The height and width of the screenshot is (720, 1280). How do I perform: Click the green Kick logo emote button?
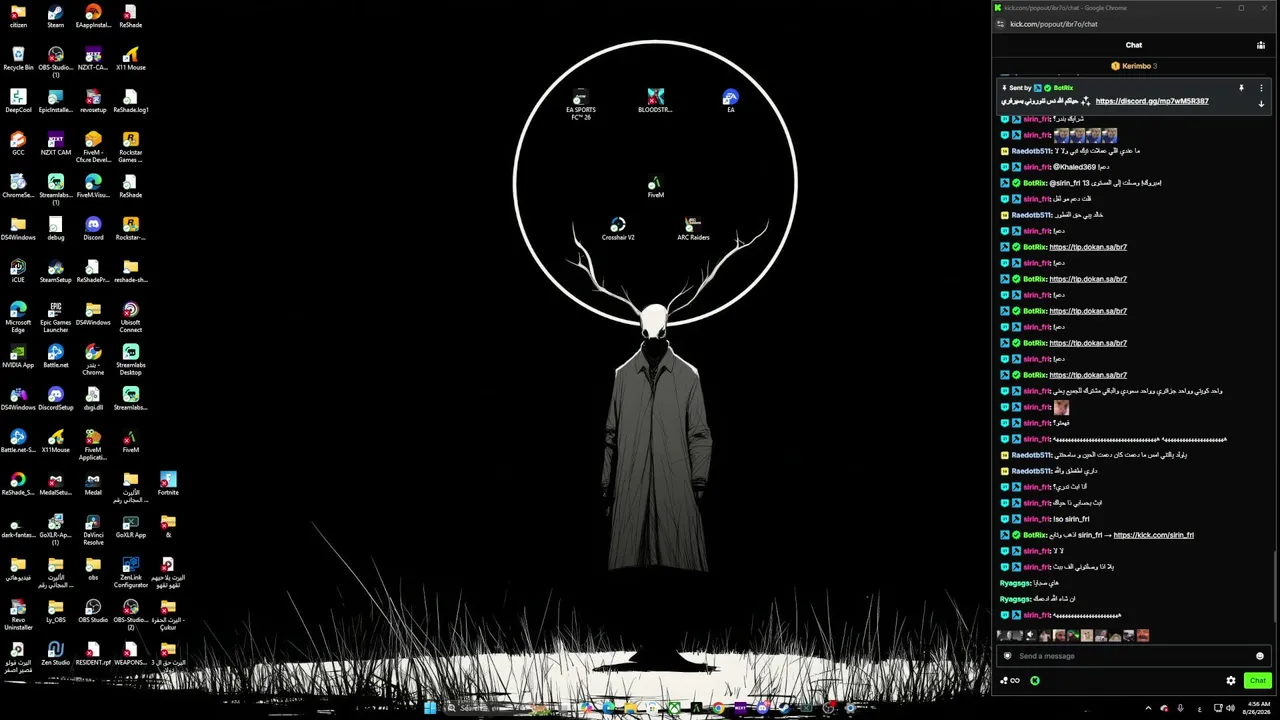tap(1035, 681)
